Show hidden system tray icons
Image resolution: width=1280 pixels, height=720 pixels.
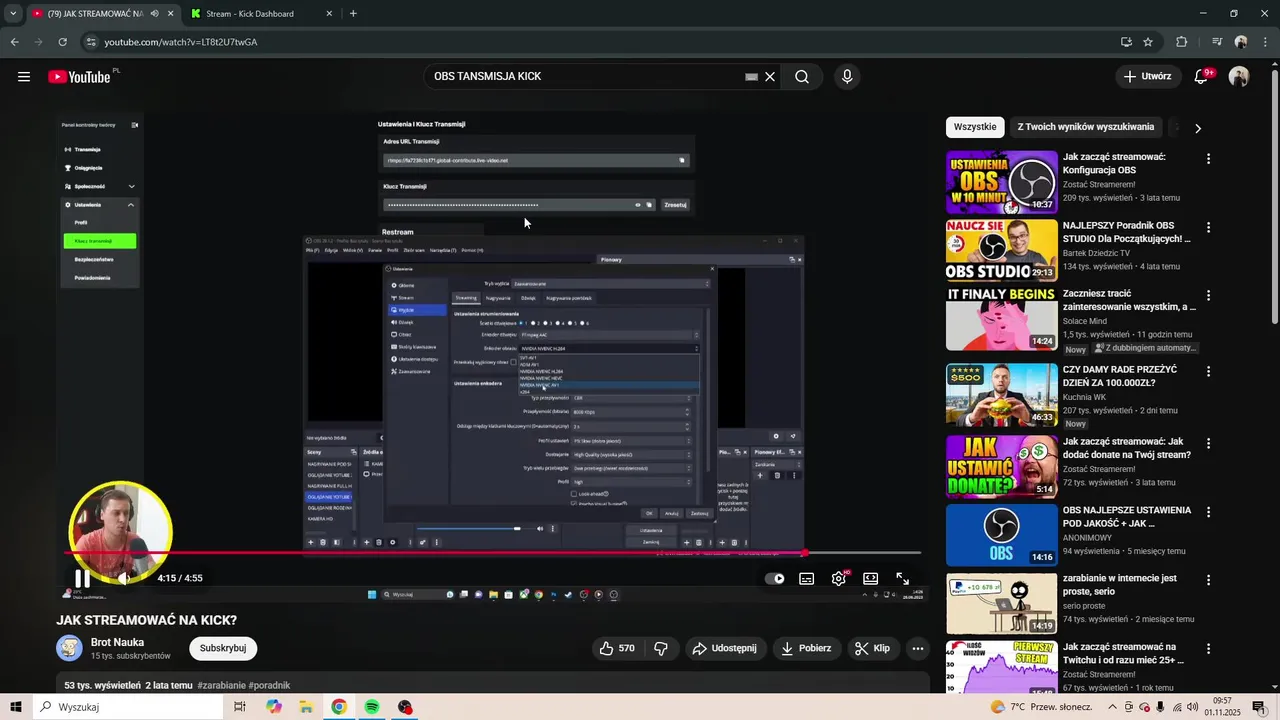coord(1112,707)
